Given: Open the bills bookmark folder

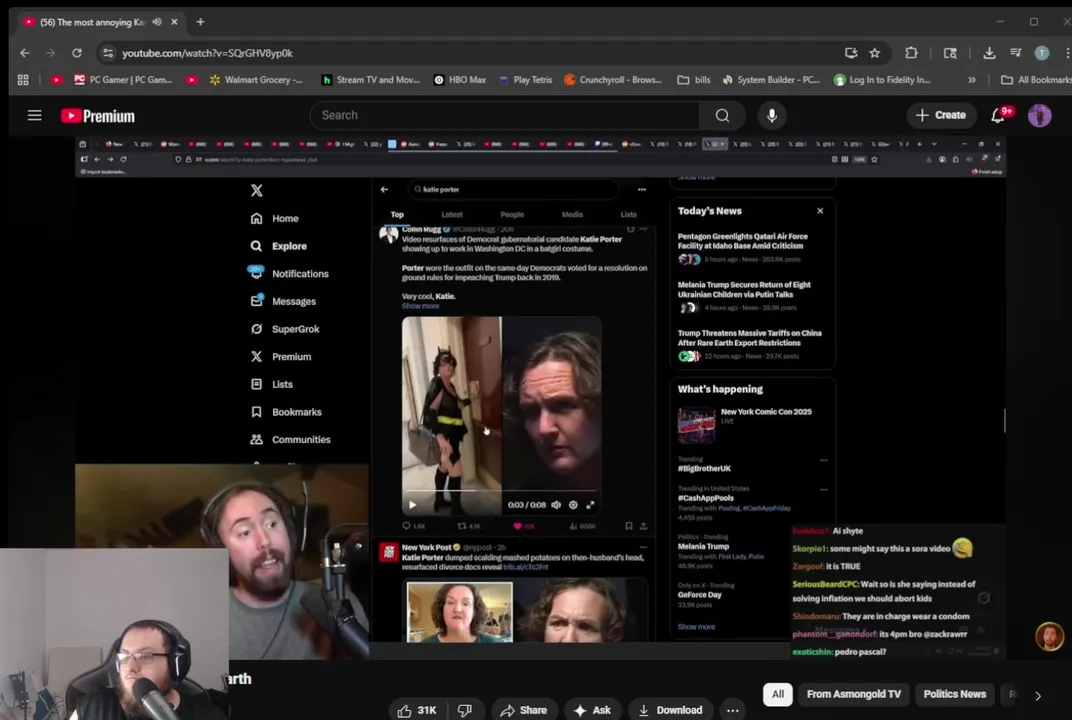Looking at the screenshot, I should pos(693,80).
